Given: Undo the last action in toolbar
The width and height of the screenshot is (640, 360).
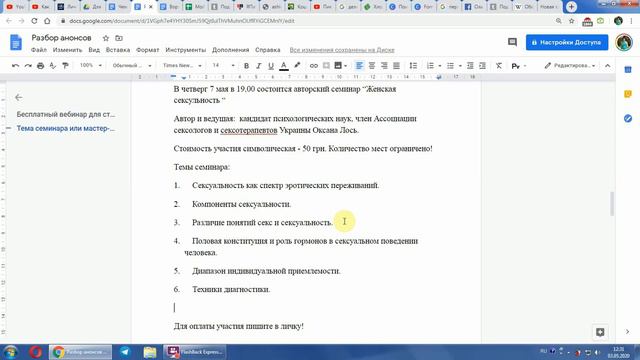Looking at the screenshot, I should pos(16,66).
